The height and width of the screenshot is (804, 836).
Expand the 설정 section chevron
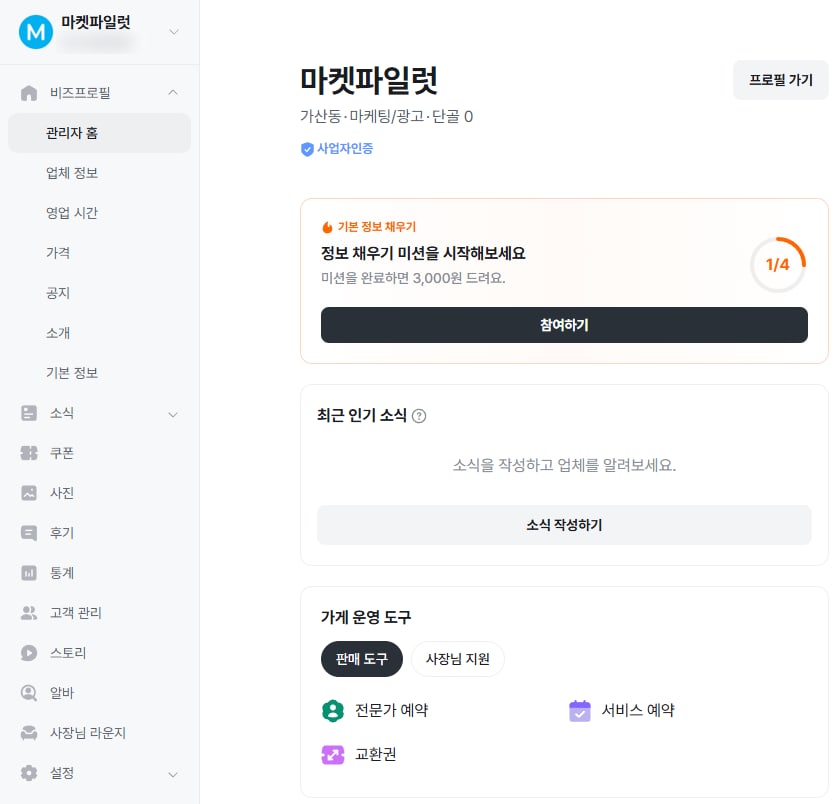173,774
